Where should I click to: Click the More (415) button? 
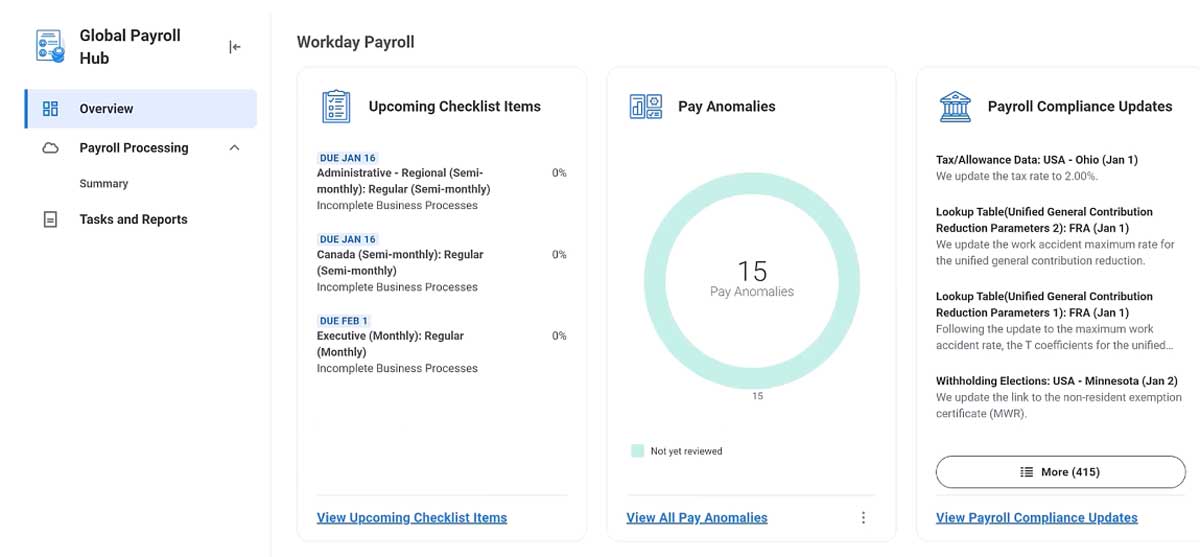[1060, 472]
